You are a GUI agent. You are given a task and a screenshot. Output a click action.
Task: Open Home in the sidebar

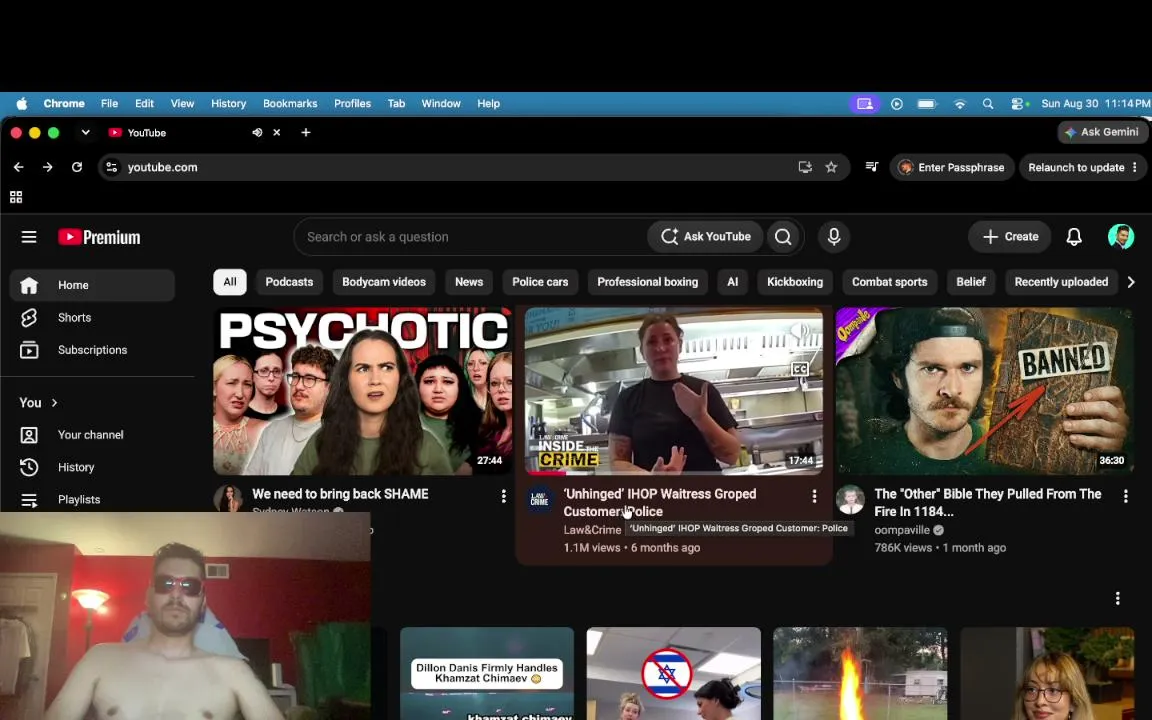92,285
